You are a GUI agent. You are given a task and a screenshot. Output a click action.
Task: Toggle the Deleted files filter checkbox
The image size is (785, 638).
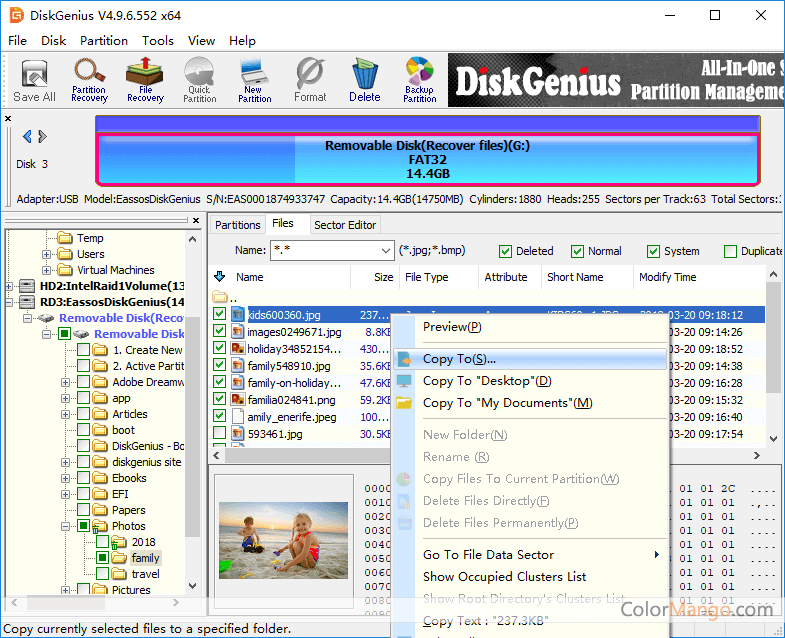pos(506,251)
